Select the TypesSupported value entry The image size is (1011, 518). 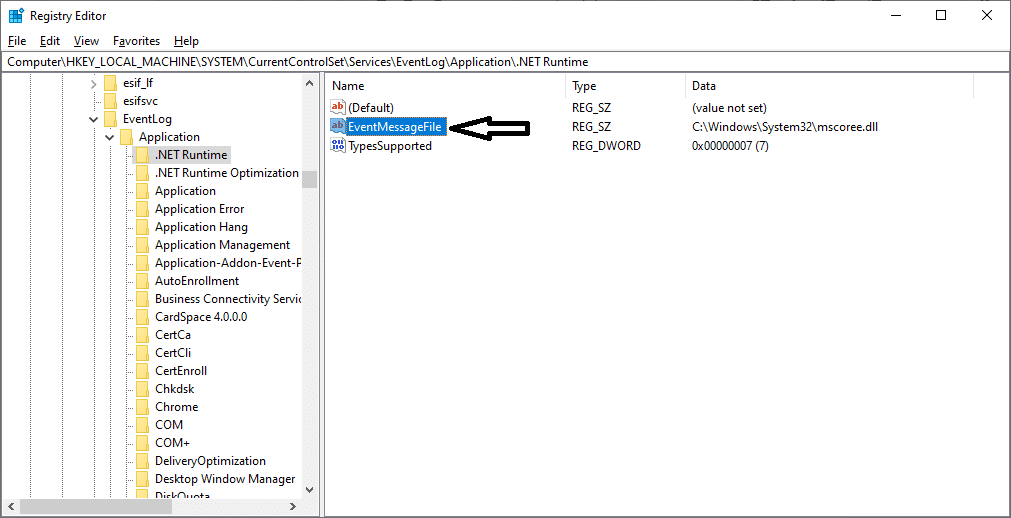(390, 146)
